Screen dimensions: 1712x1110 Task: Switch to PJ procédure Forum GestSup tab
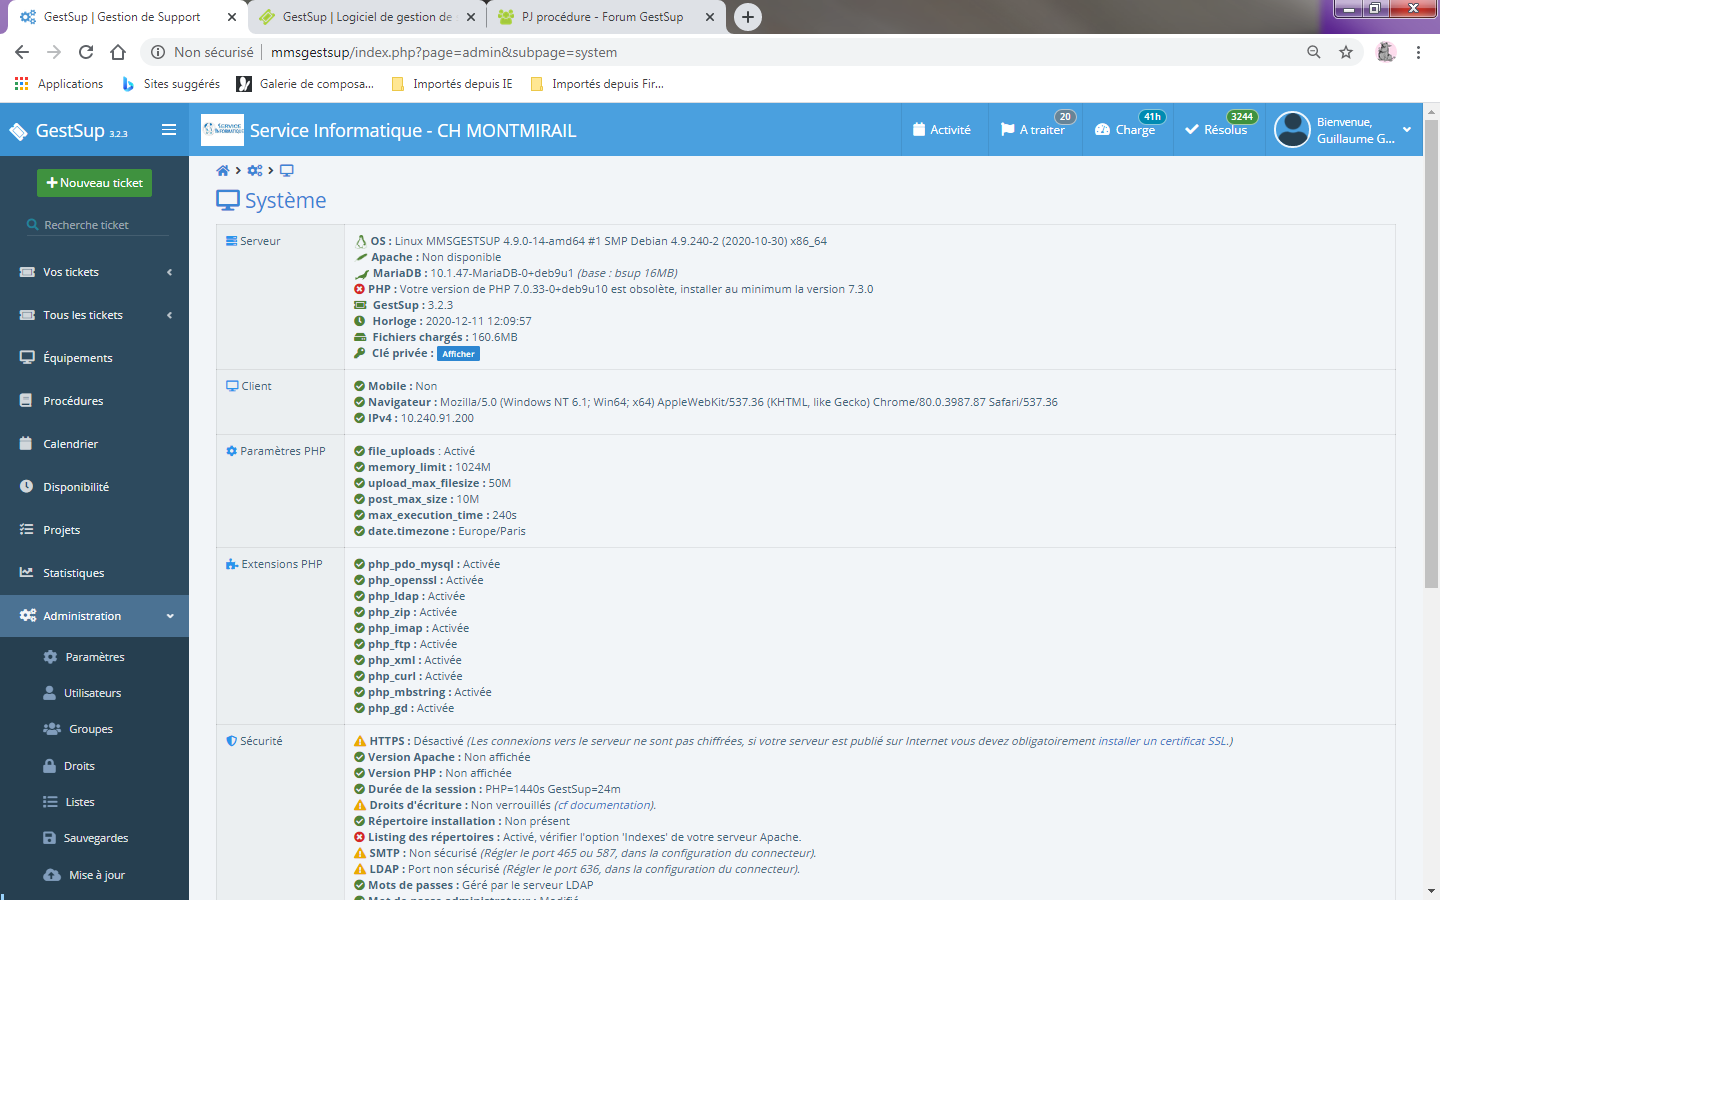[x=603, y=17]
